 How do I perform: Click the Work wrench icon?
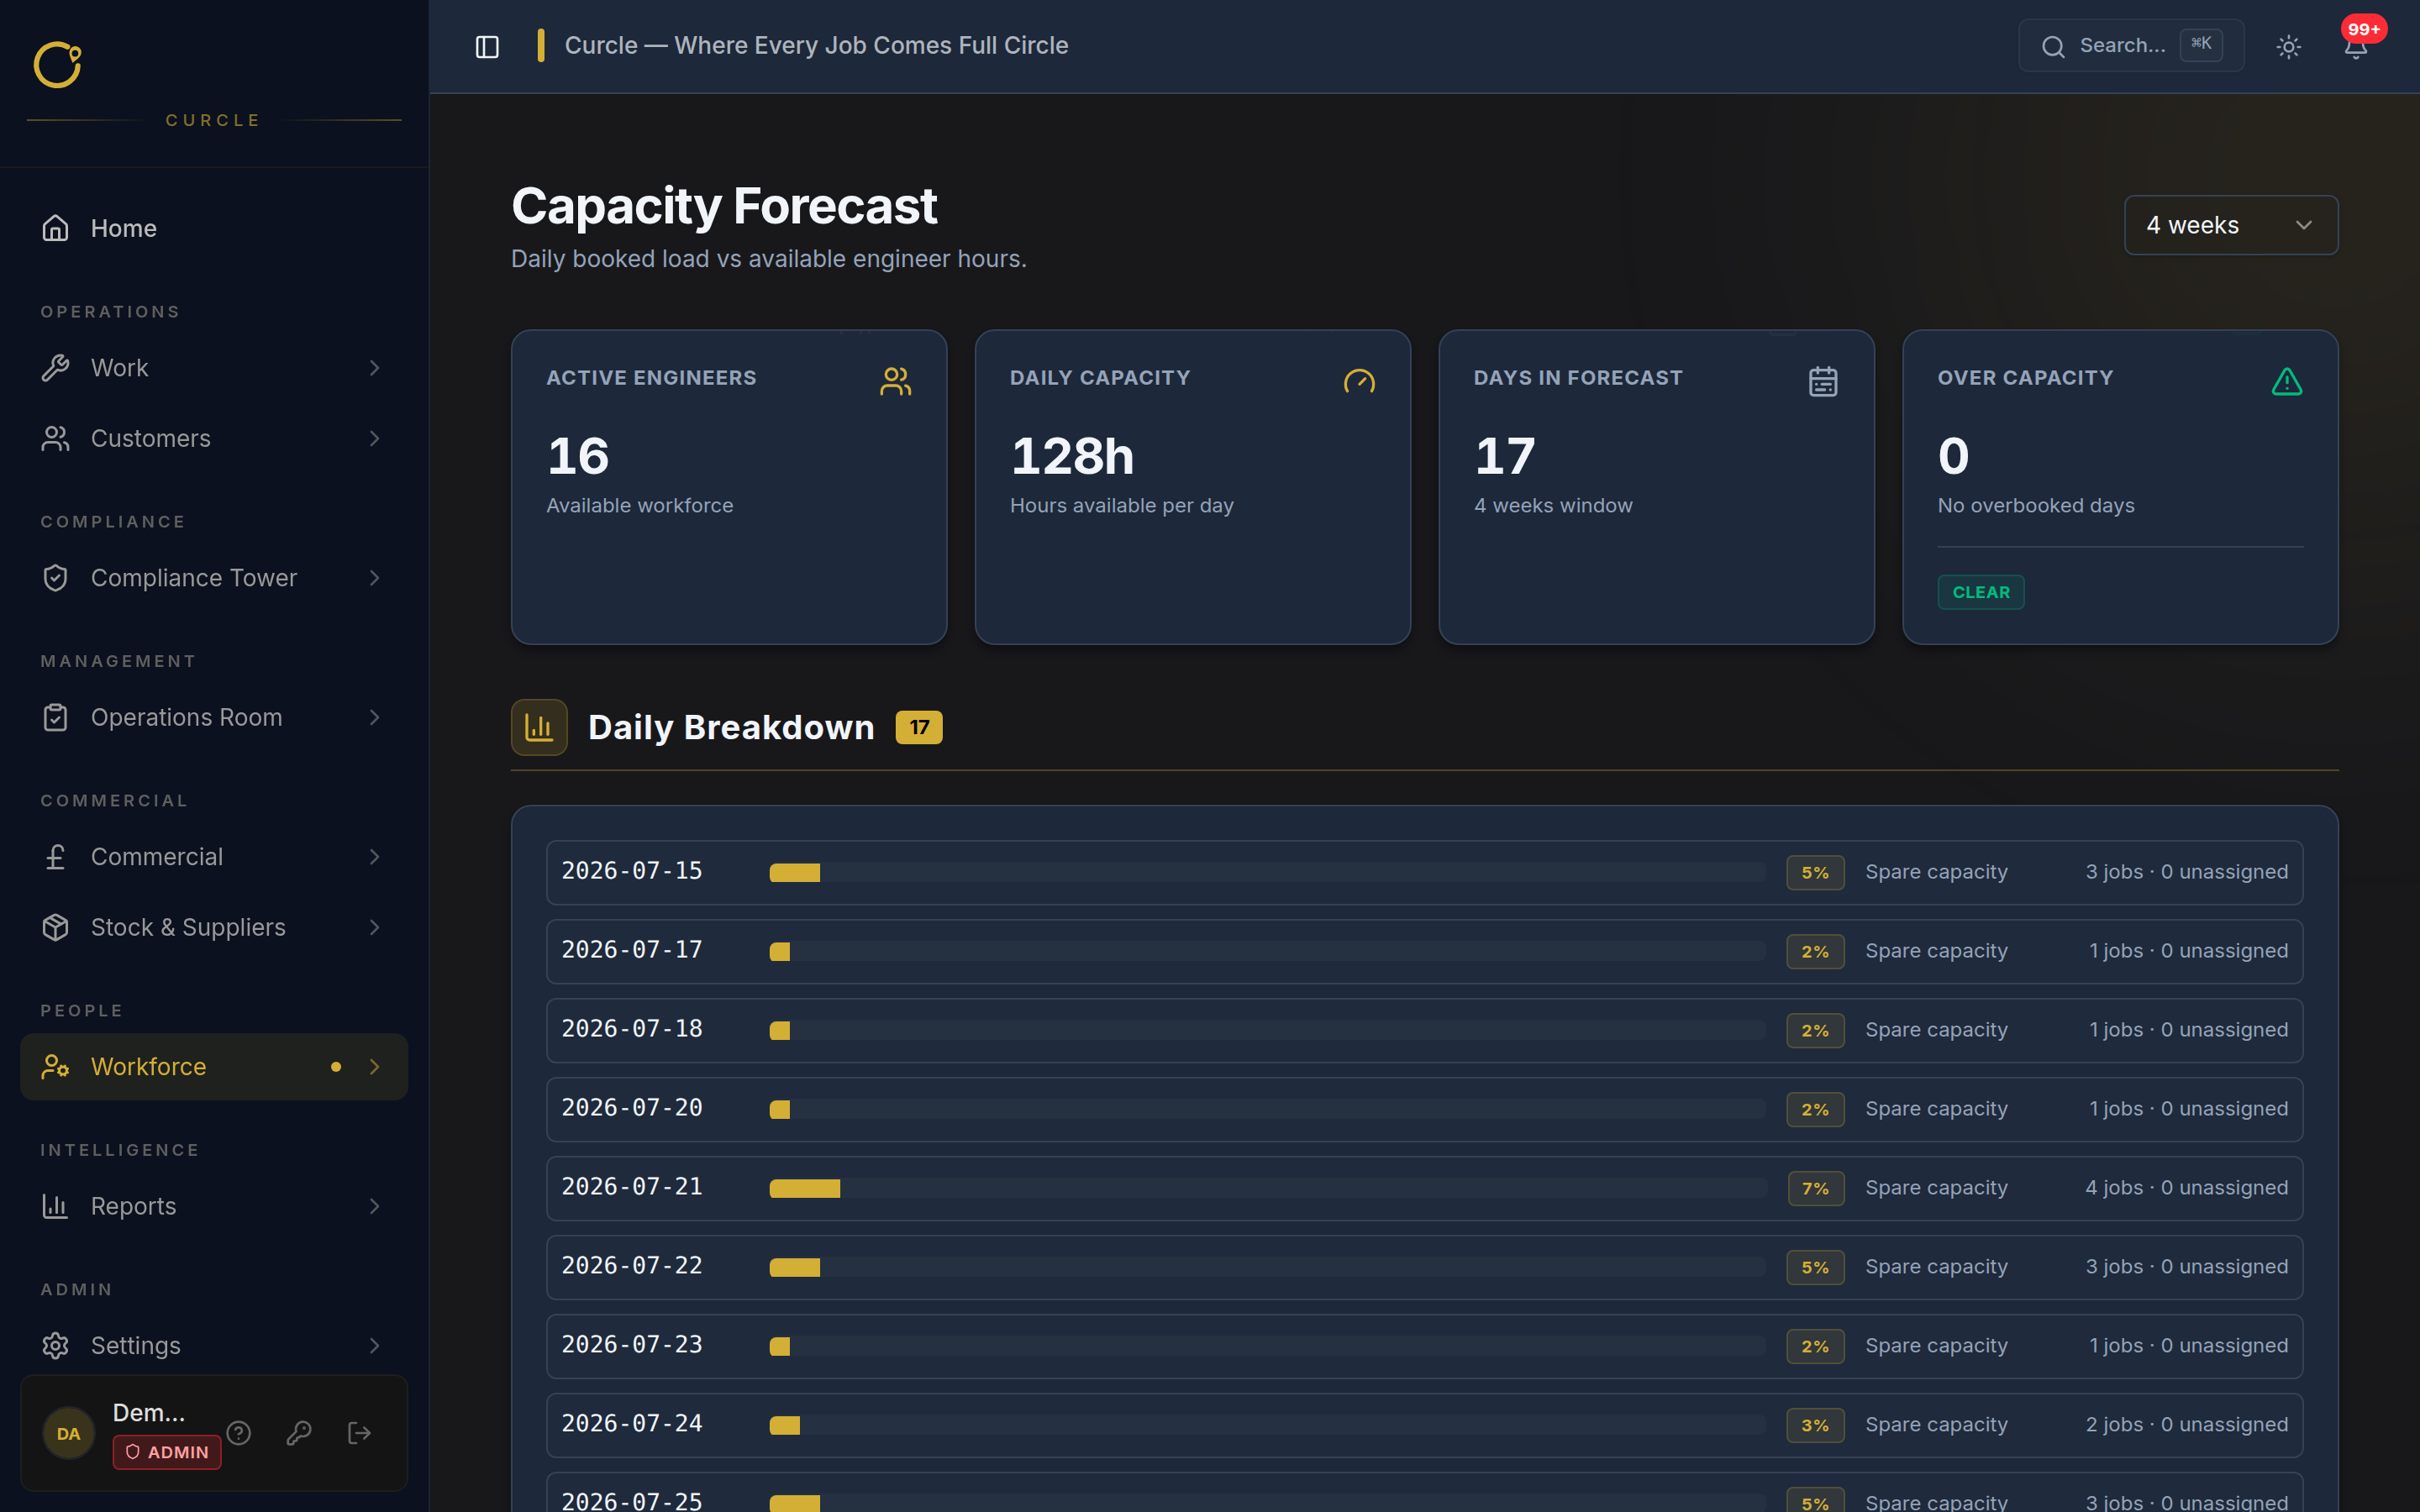pos(56,368)
